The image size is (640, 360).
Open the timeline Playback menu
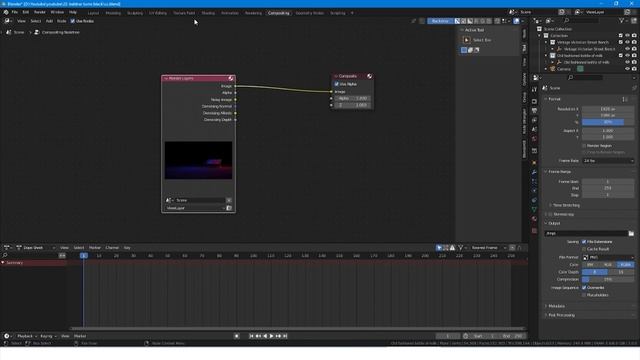coord(26,336)
